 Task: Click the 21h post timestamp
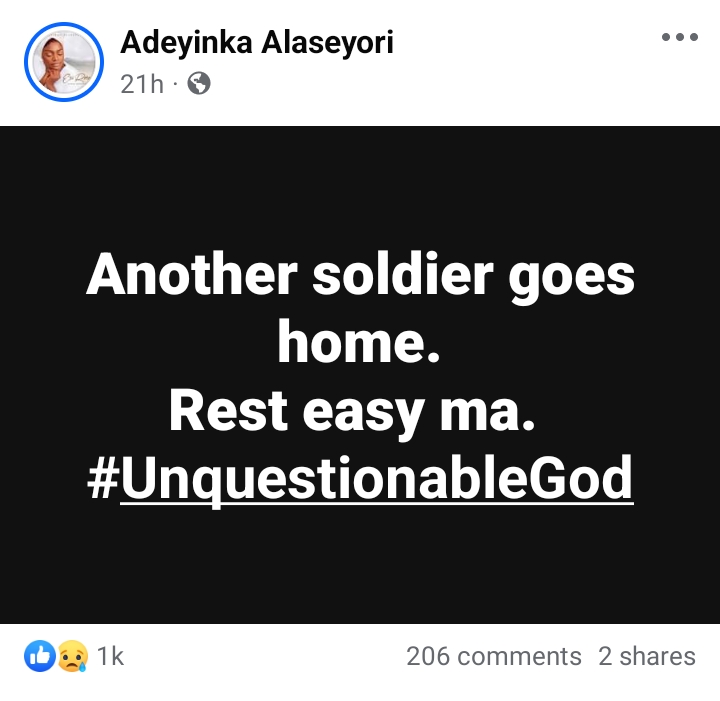tap(141, 84)
